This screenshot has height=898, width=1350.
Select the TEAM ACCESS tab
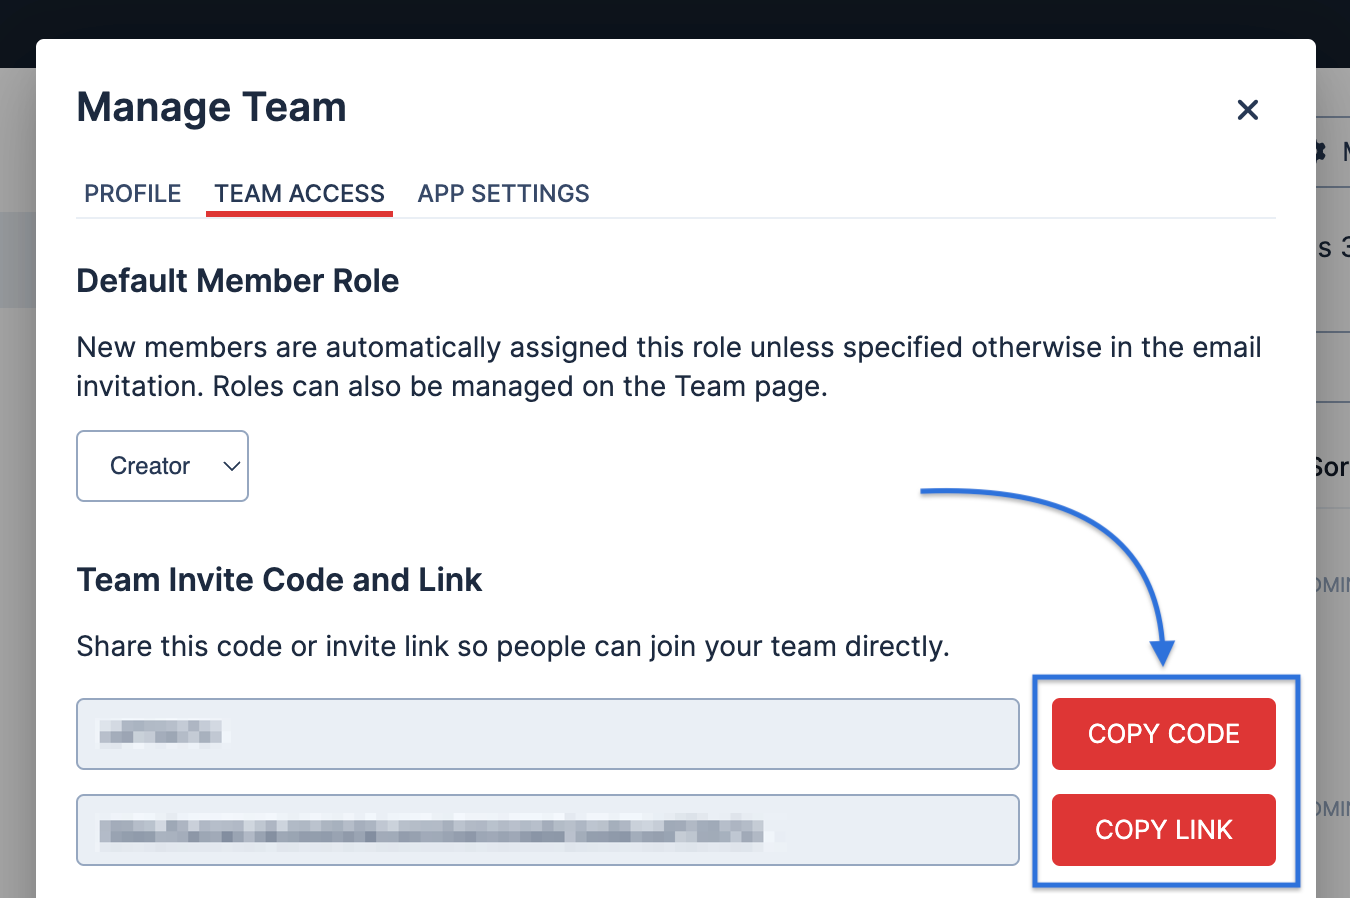click(x=299, y=193)
